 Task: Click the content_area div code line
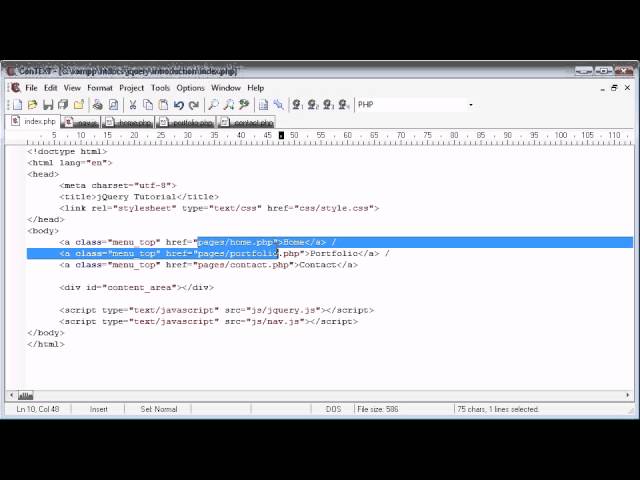(x=136, y=287)
